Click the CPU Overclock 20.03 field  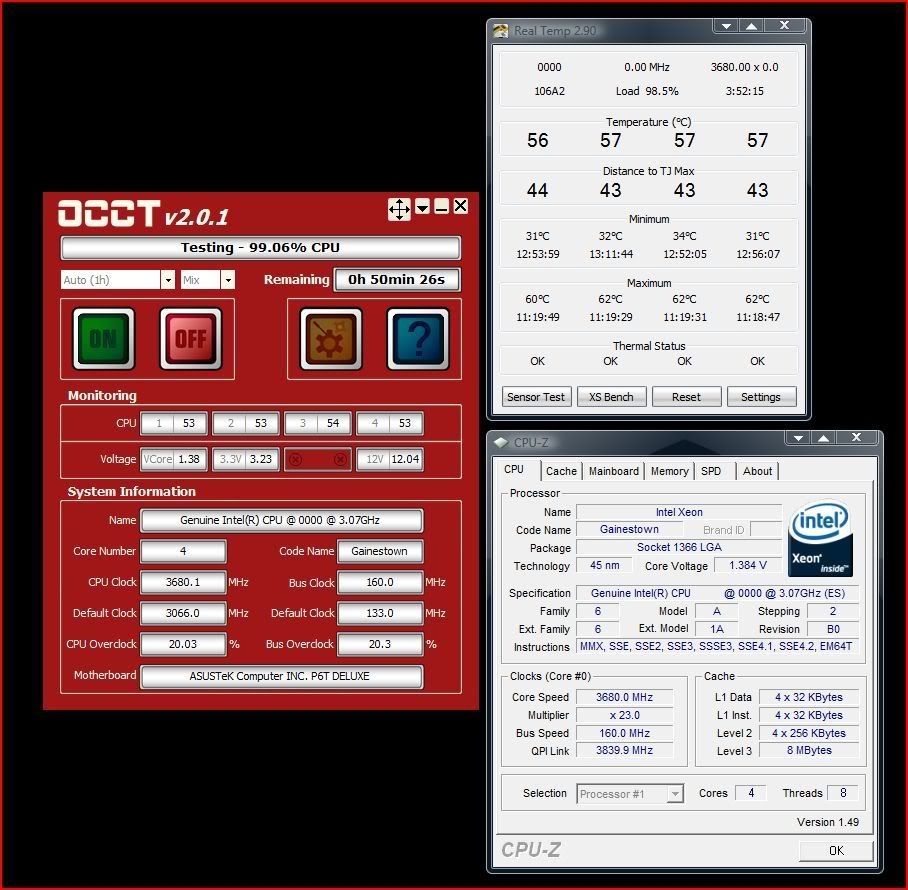183,644
